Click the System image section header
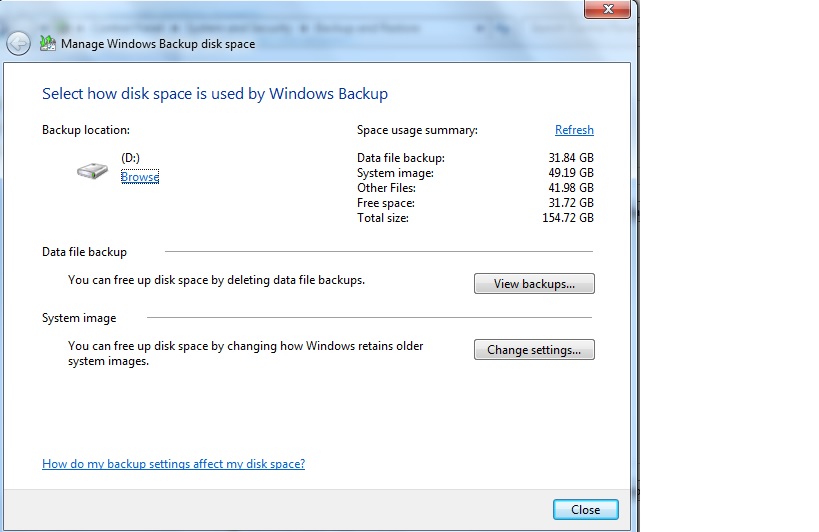This screenshot has height=532, width=819. (x=79, y=318)
